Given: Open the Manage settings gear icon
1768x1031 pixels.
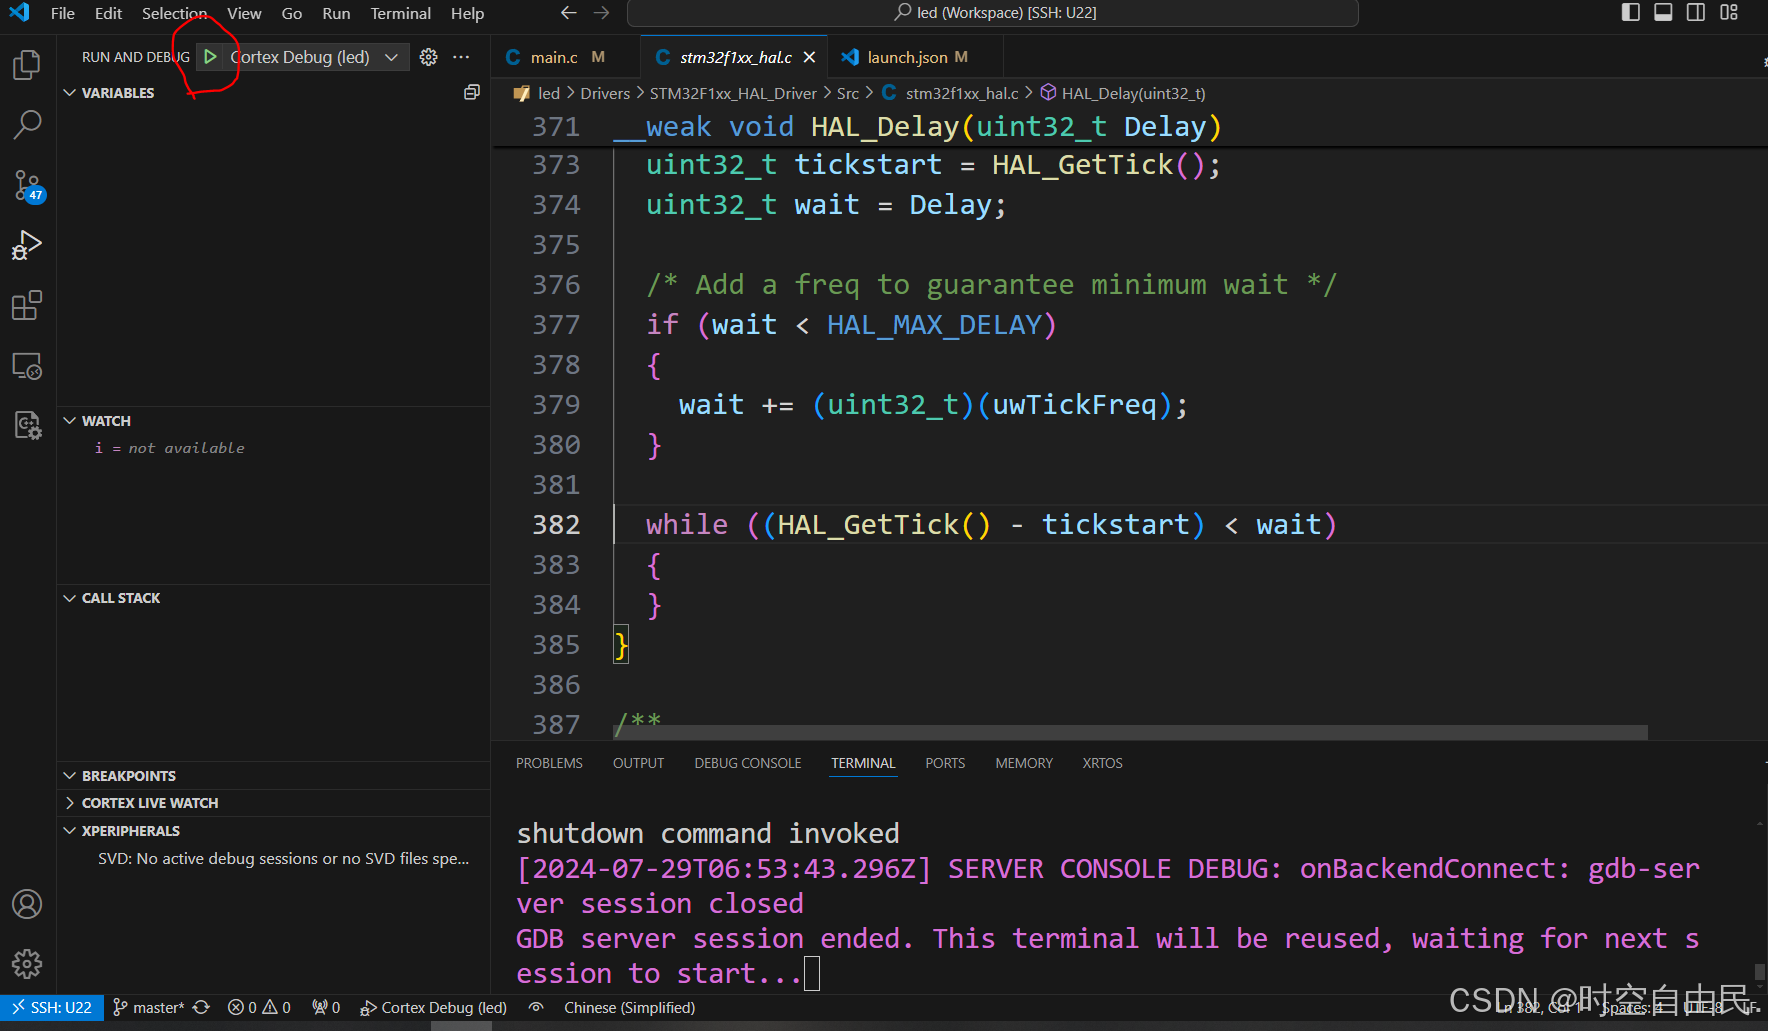Looking at the screenshot, I should pos(27,964).
